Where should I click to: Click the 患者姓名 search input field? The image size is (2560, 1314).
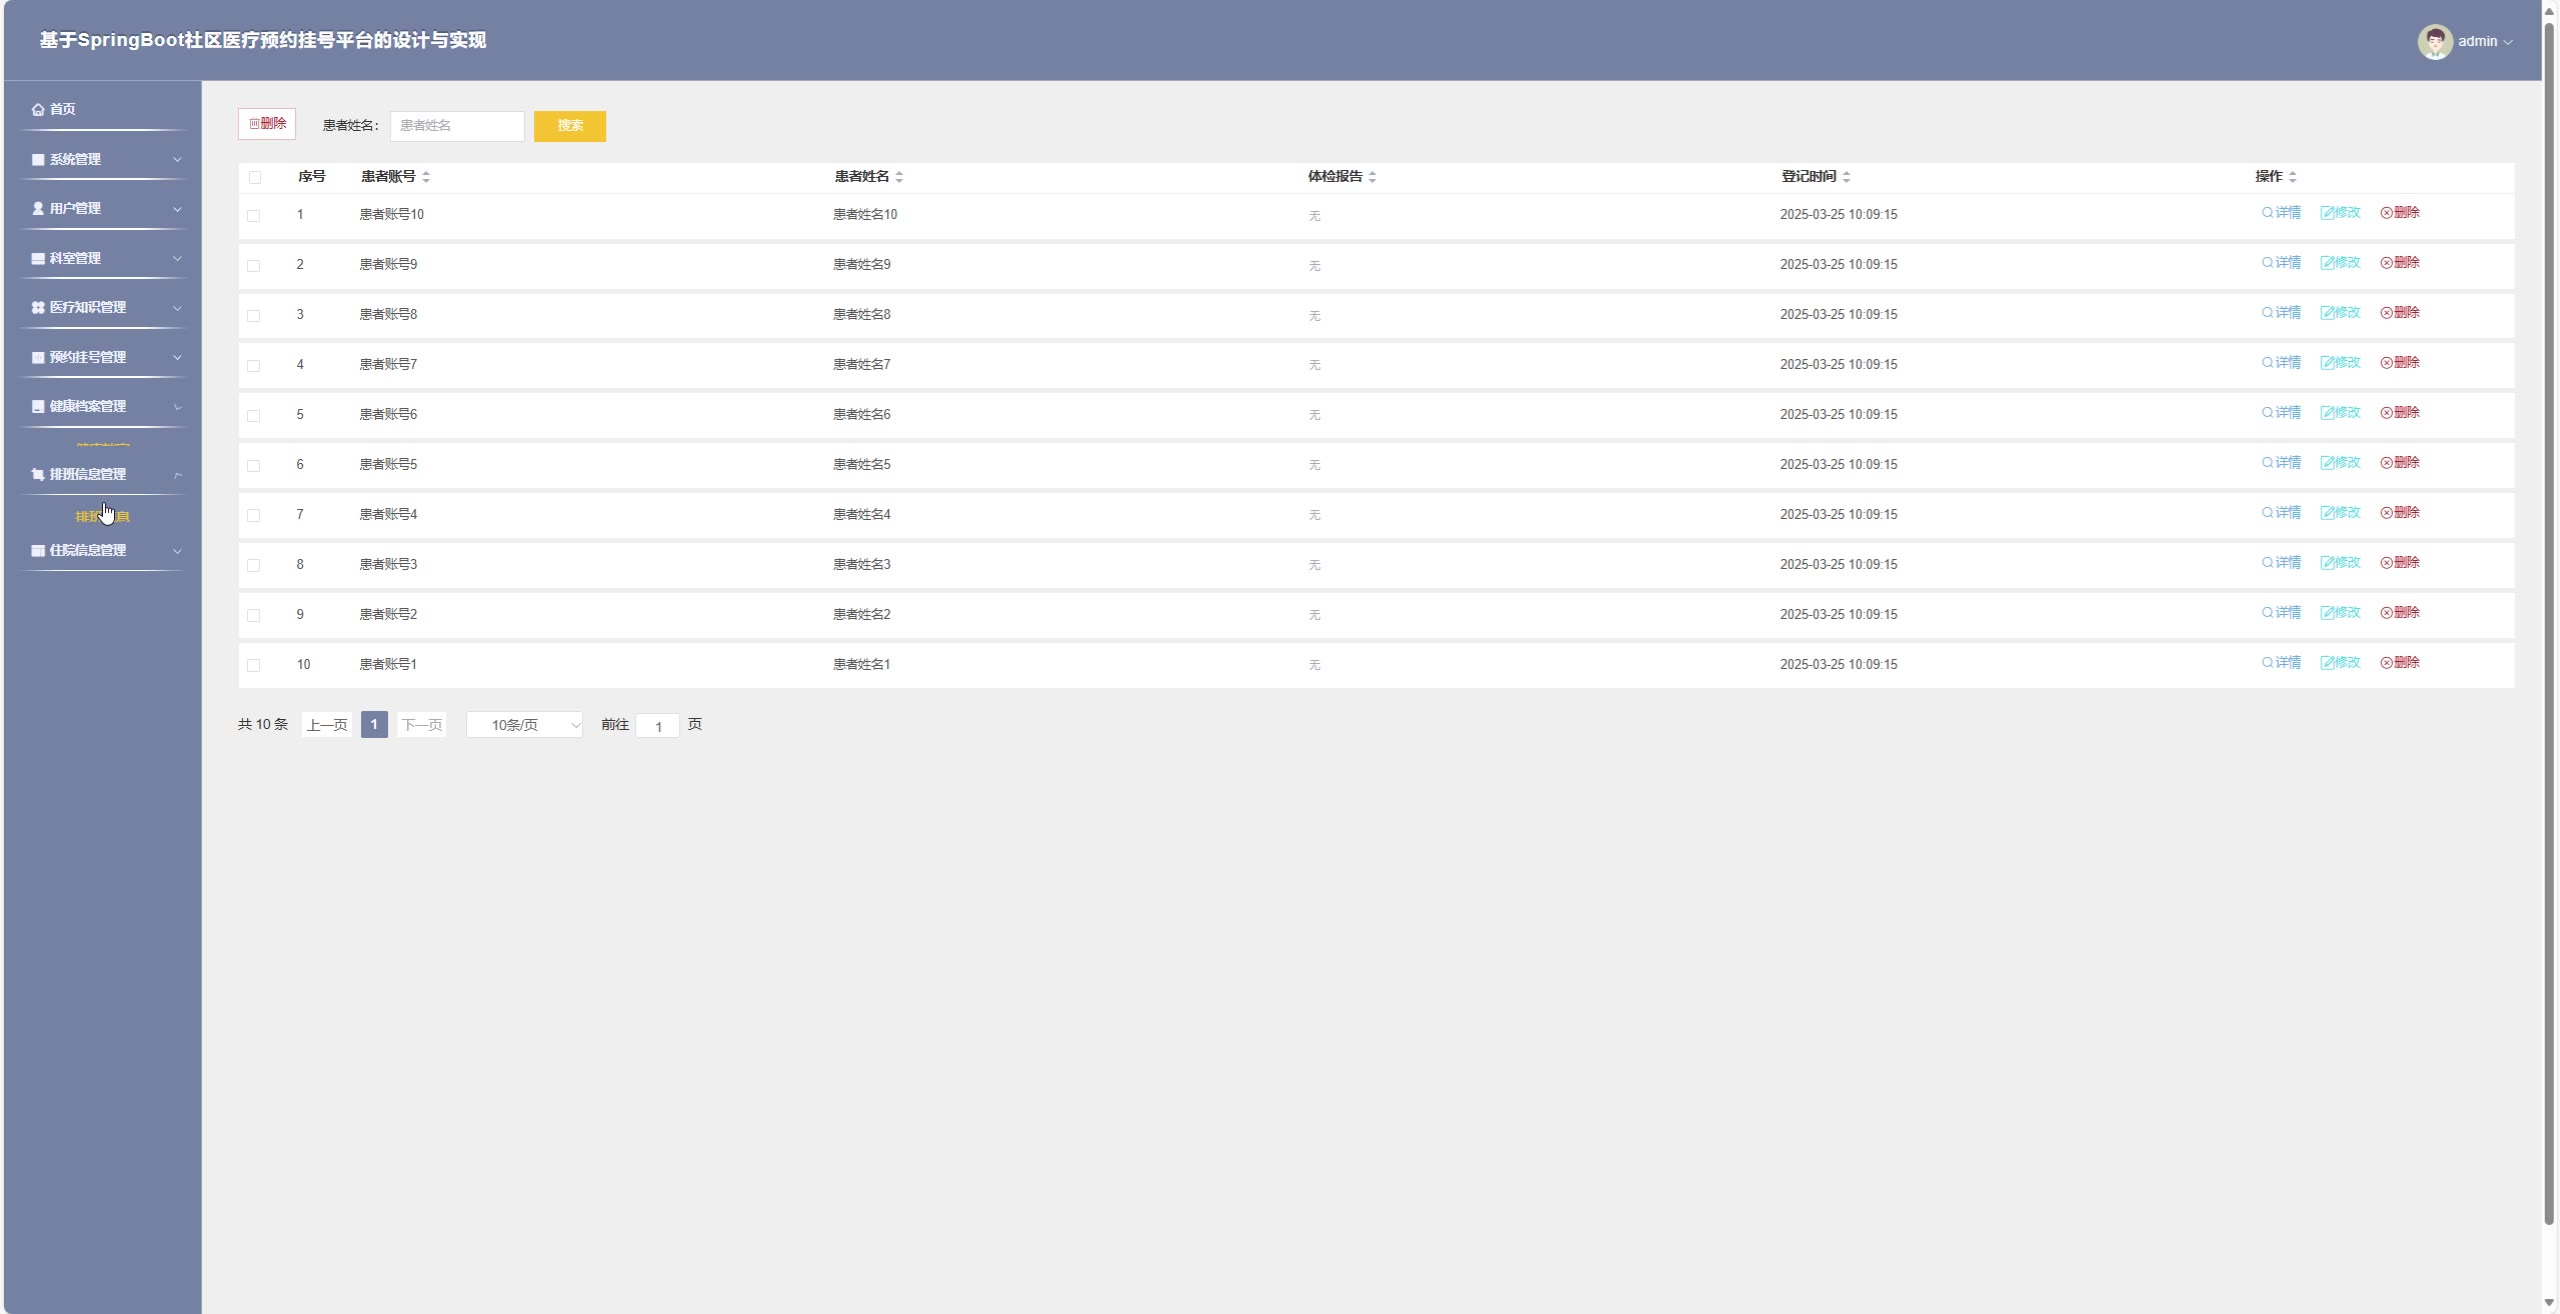(456, 126)
